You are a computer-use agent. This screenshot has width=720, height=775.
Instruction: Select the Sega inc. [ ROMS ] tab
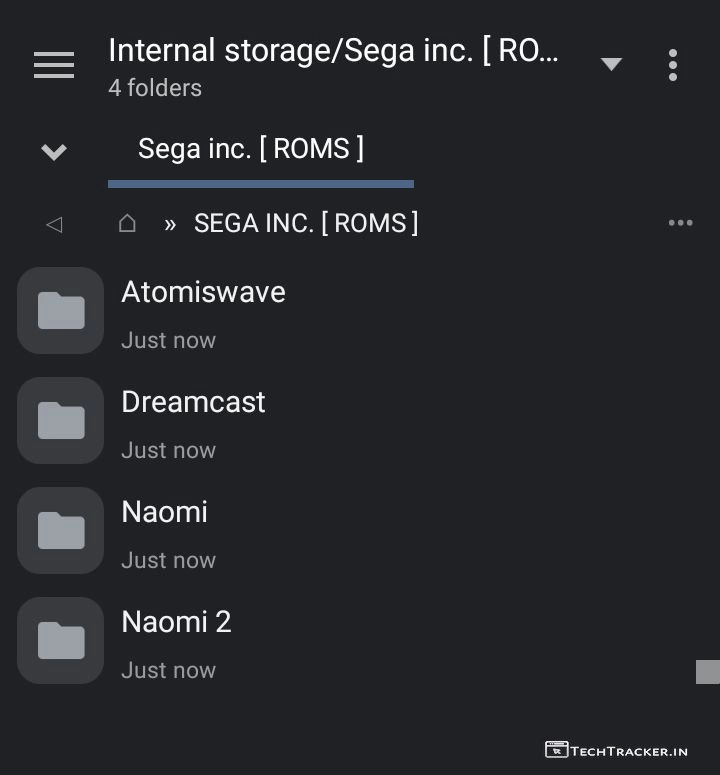tap(251, 150)
